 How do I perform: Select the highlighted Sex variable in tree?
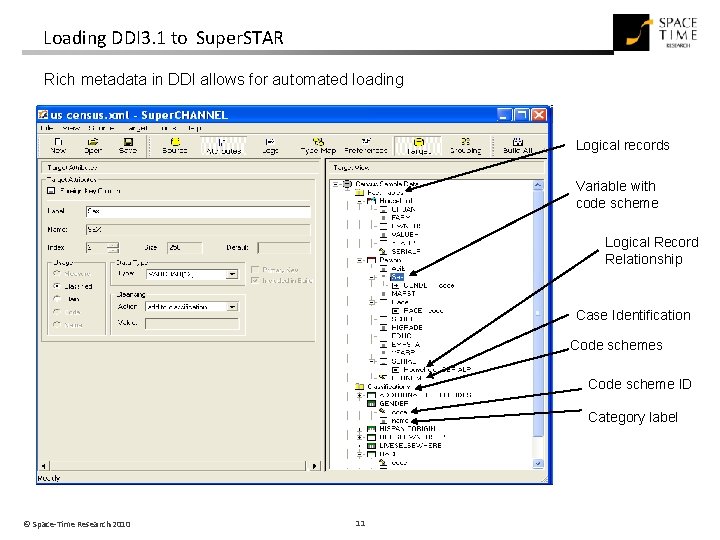[x=397, y=277]
